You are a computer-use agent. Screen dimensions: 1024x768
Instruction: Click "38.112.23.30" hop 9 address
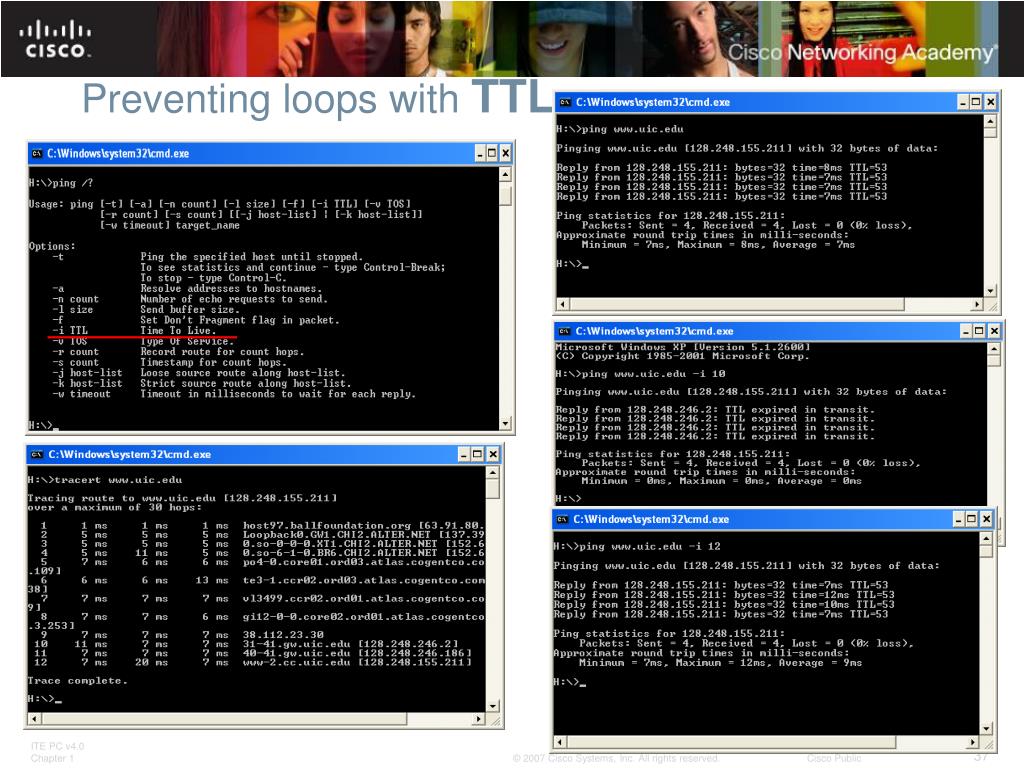(x=283, y=634)
